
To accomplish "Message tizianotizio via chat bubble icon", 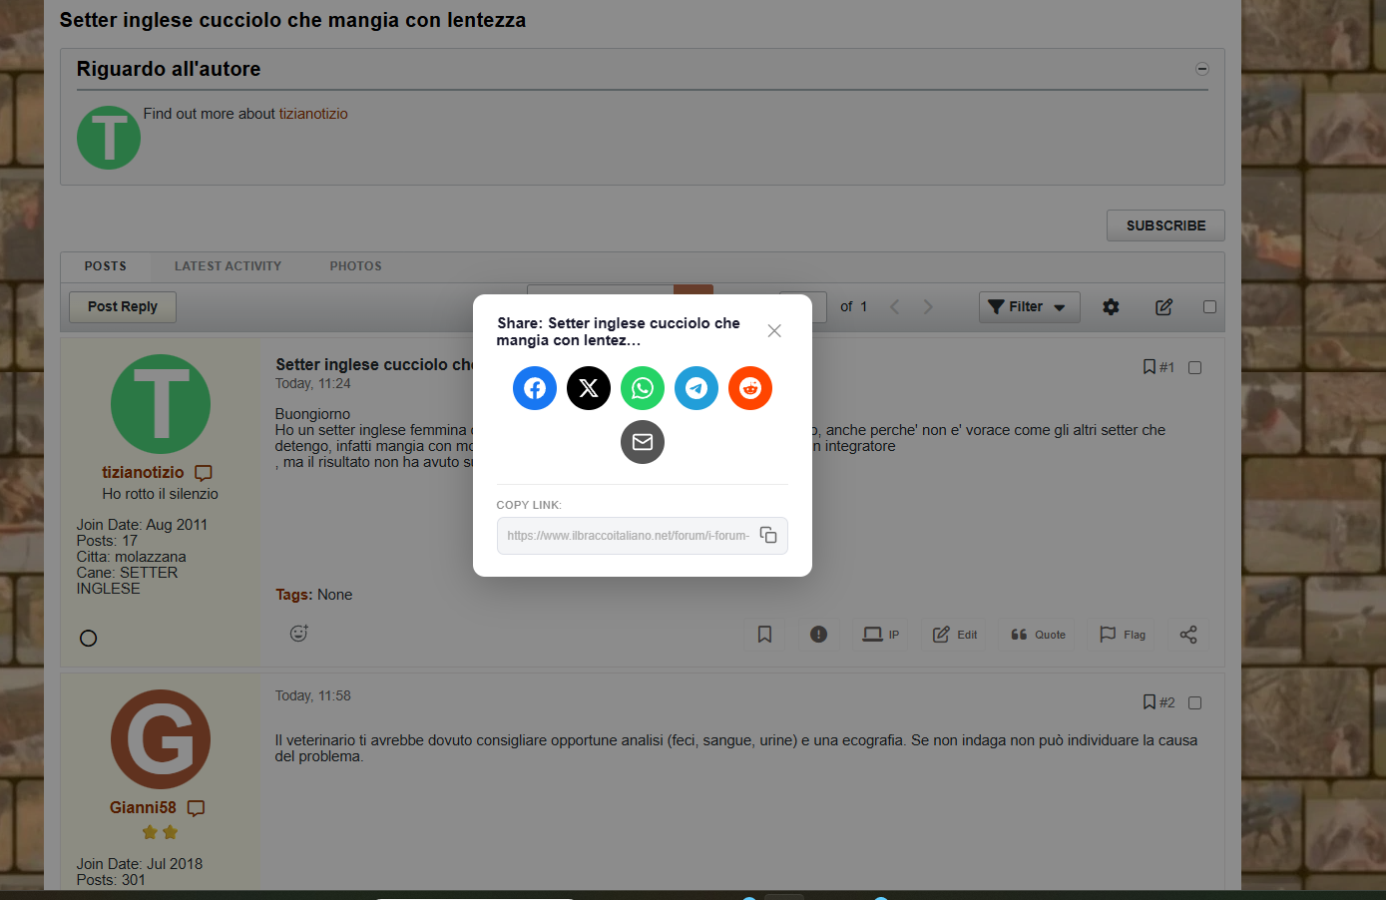I will [x=204, y=473].
